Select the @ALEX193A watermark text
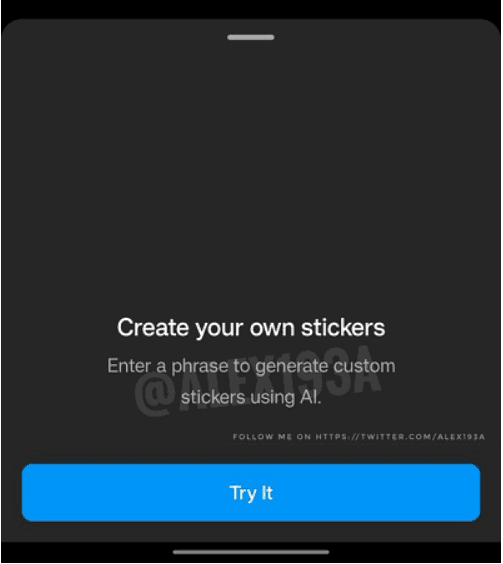Viewport: 503px width, 564px height. click(x=257, y=381)
